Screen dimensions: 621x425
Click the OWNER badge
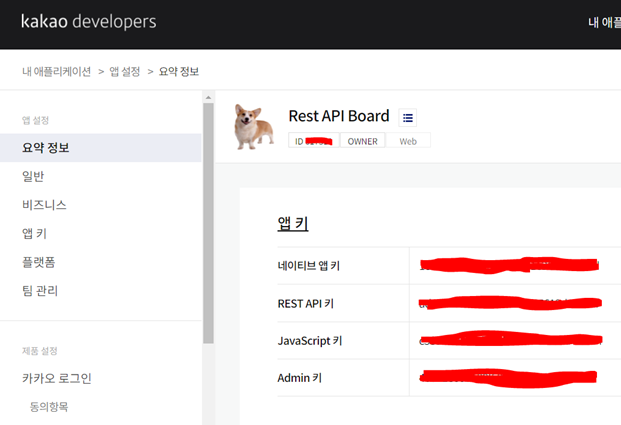pos(362,141)
